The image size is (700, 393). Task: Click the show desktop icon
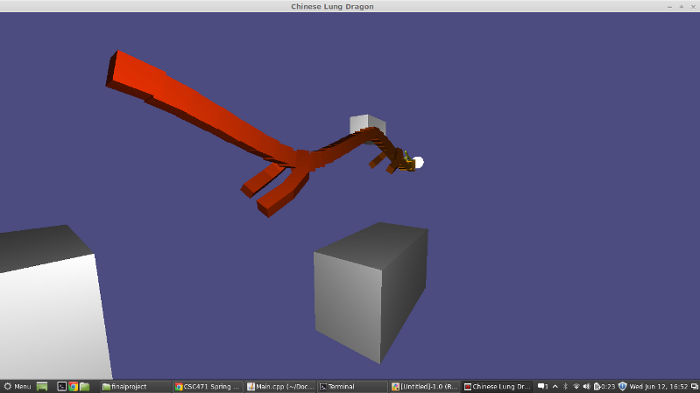click(x=42, y=387)
